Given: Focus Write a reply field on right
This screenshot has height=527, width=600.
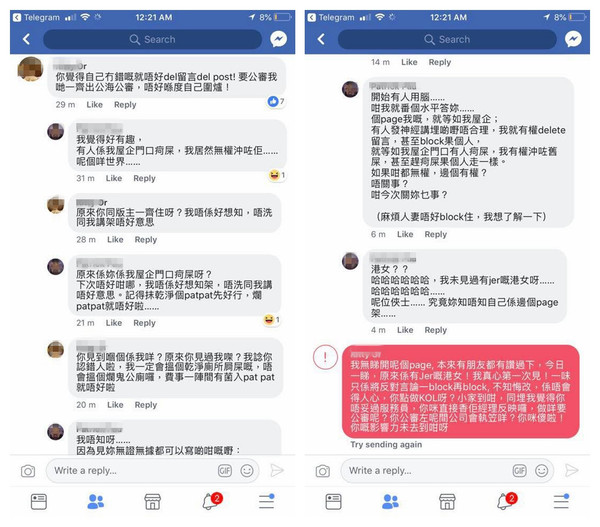Looking at the screenshot, I should (447, 470).
